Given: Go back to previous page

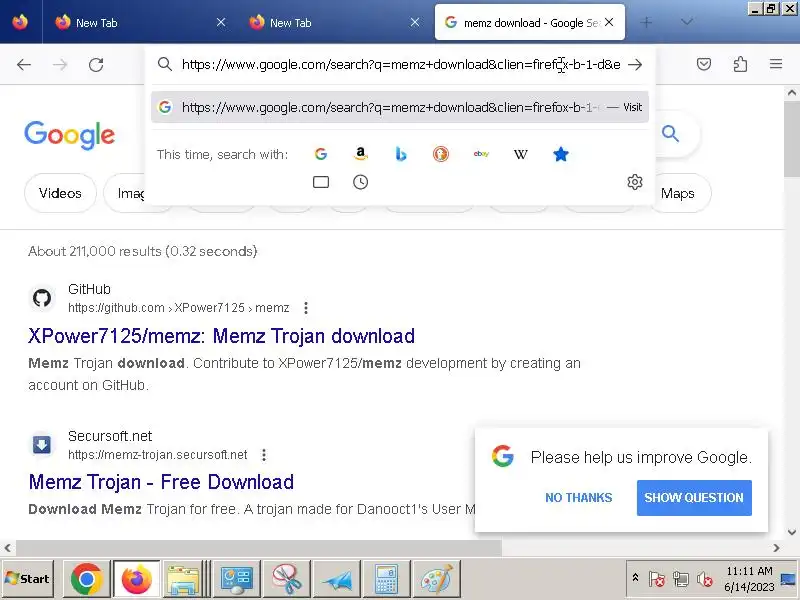Looking at the screenshot, I should (24, 64).
